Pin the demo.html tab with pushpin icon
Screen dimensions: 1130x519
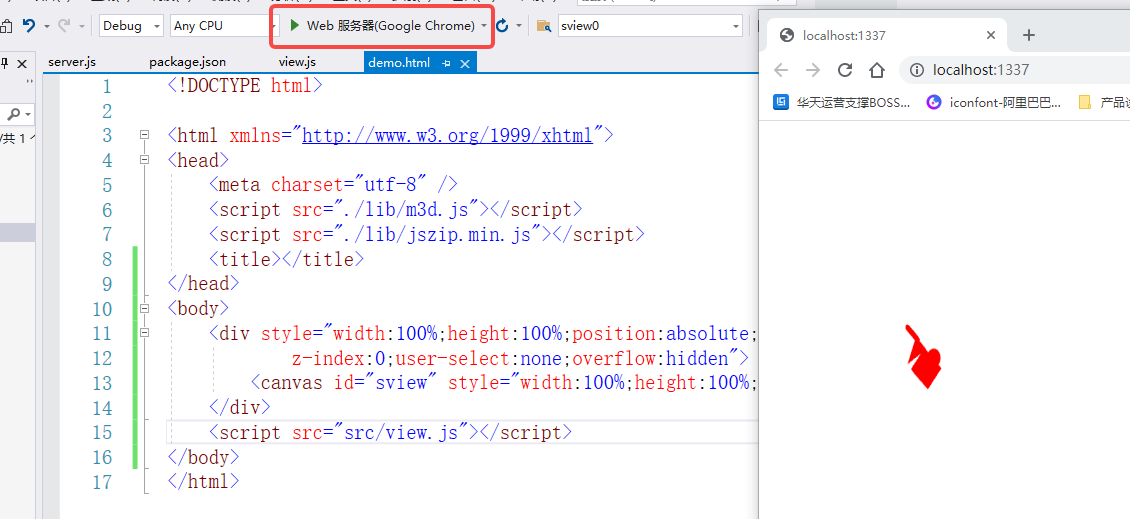pos(446,63)
